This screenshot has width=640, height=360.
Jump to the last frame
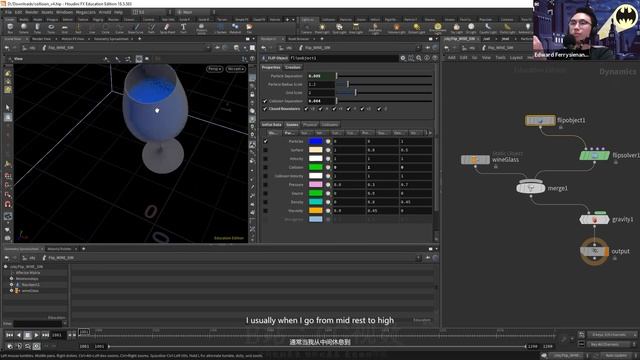click(45, 335)
